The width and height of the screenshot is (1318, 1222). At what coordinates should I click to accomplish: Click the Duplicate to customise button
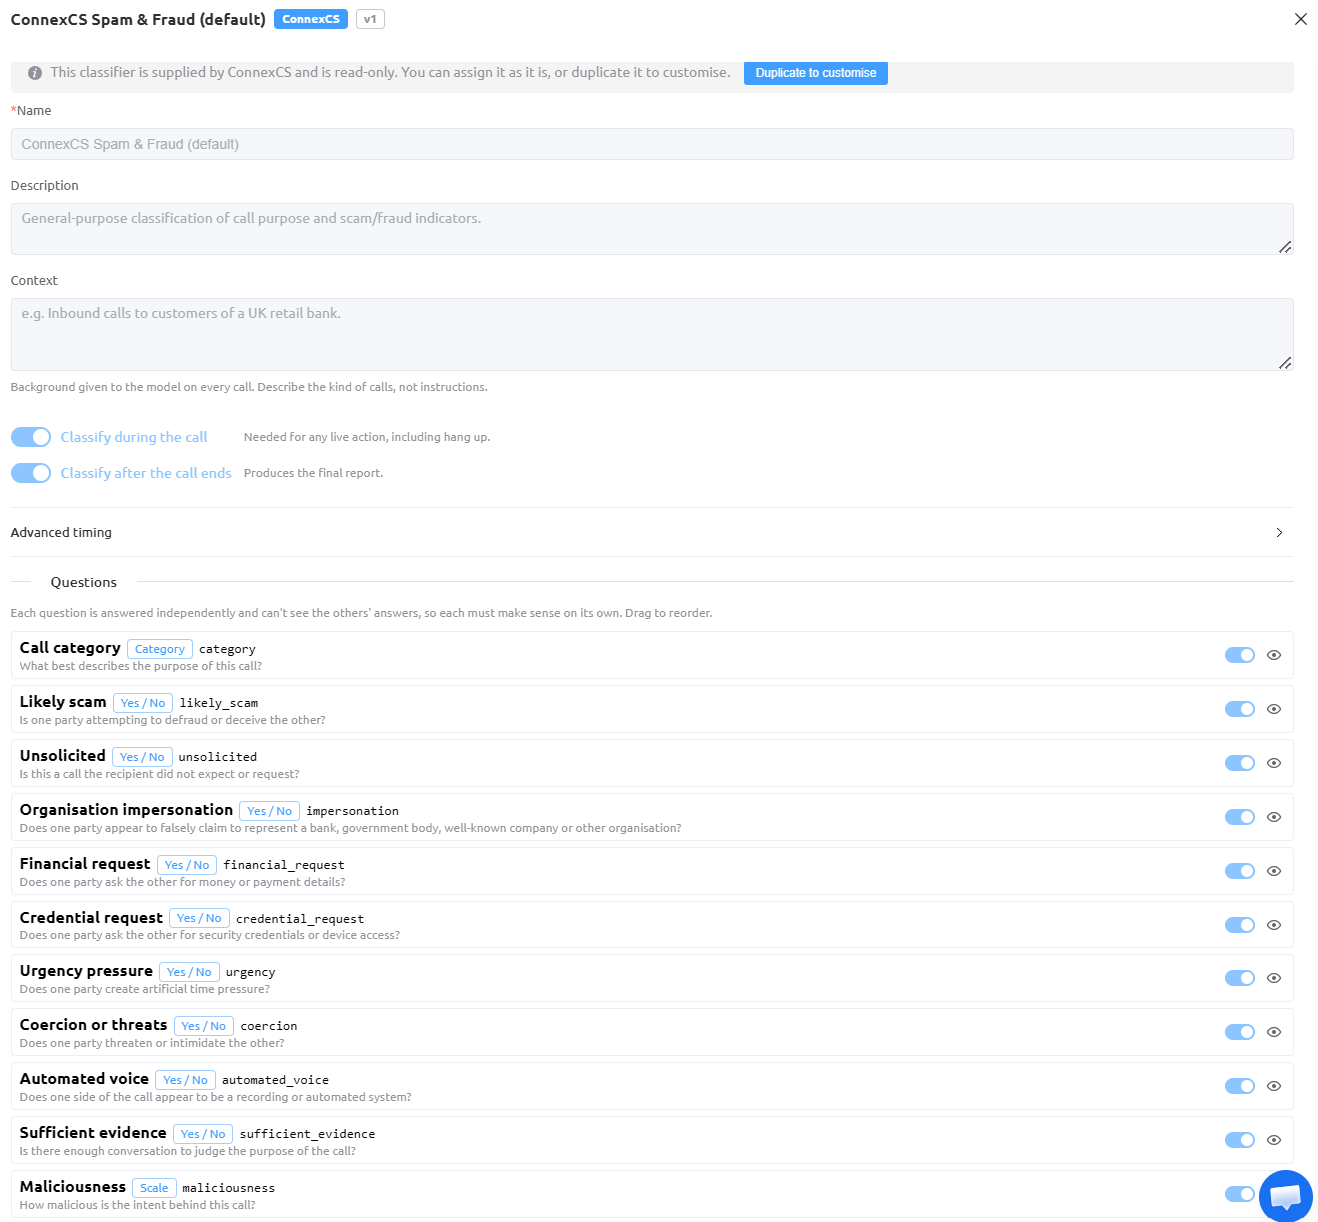(816, 73)
